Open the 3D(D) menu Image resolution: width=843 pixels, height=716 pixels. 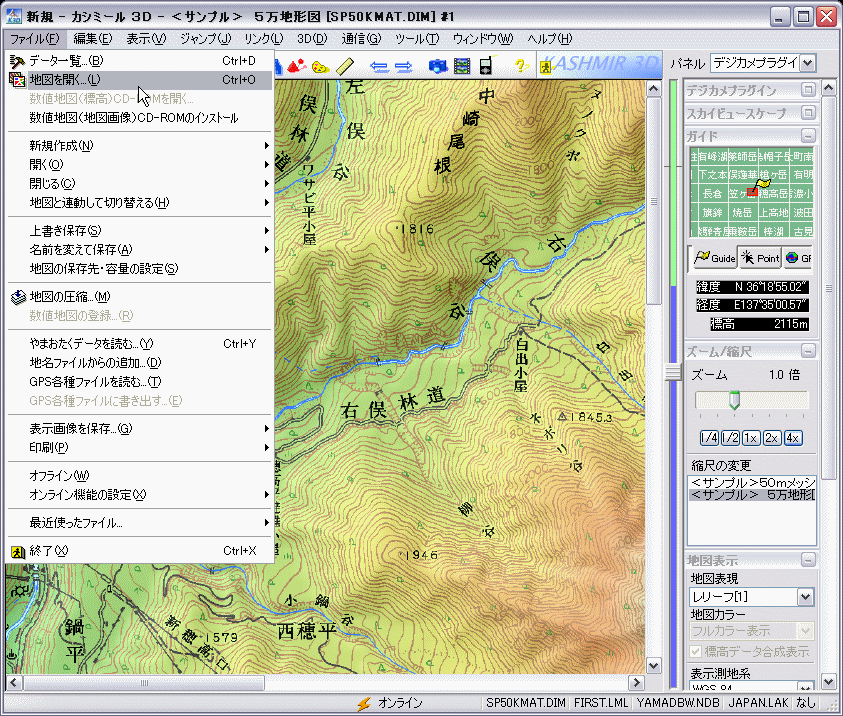coord(312,39)
